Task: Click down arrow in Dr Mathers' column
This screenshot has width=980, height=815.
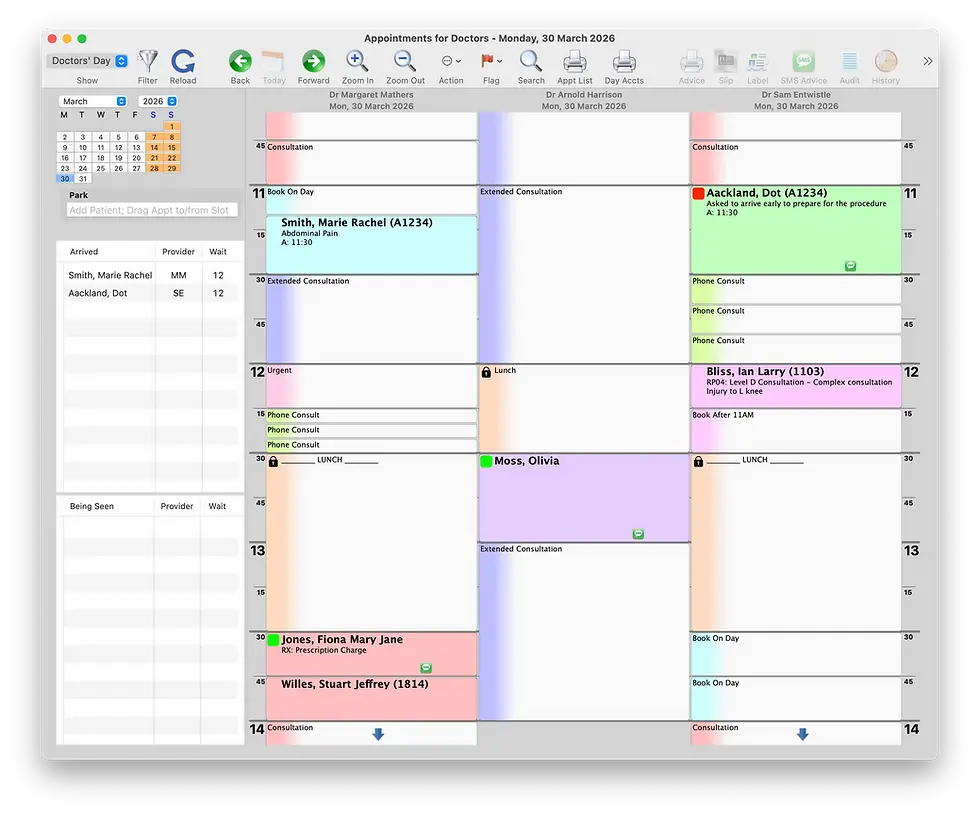Action: (378, 734)
